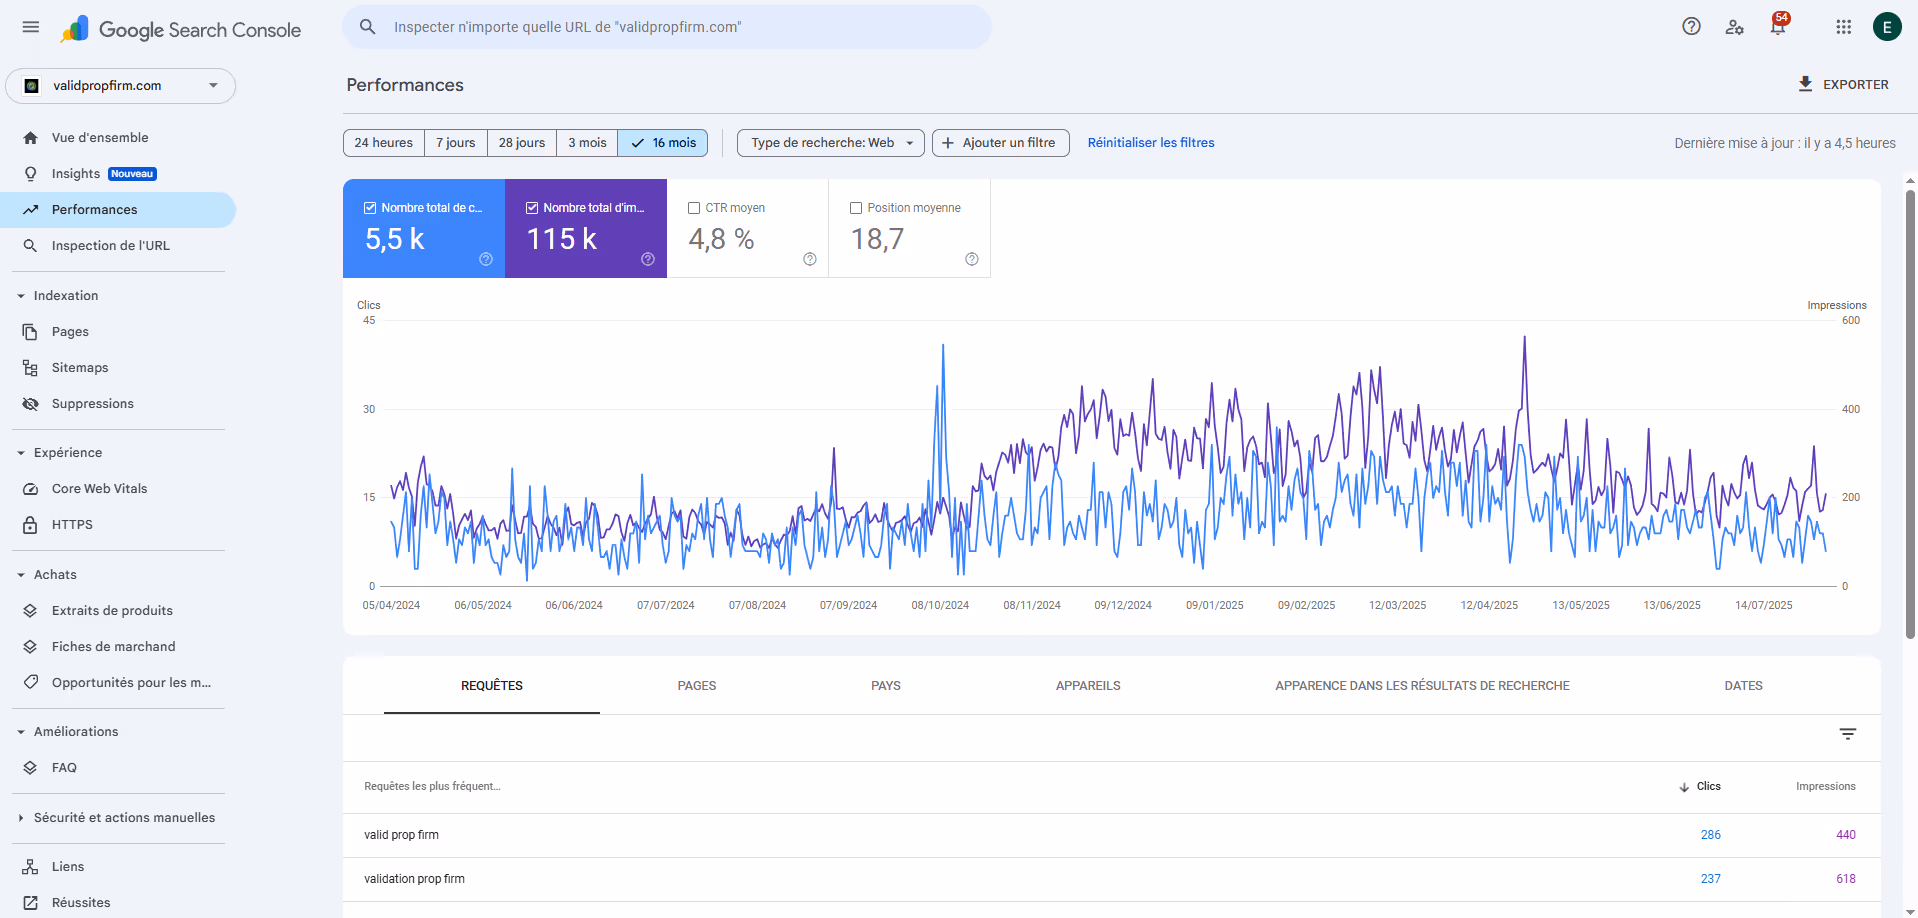
Task: Select the 16 mois date range
Action: [663, 143]
